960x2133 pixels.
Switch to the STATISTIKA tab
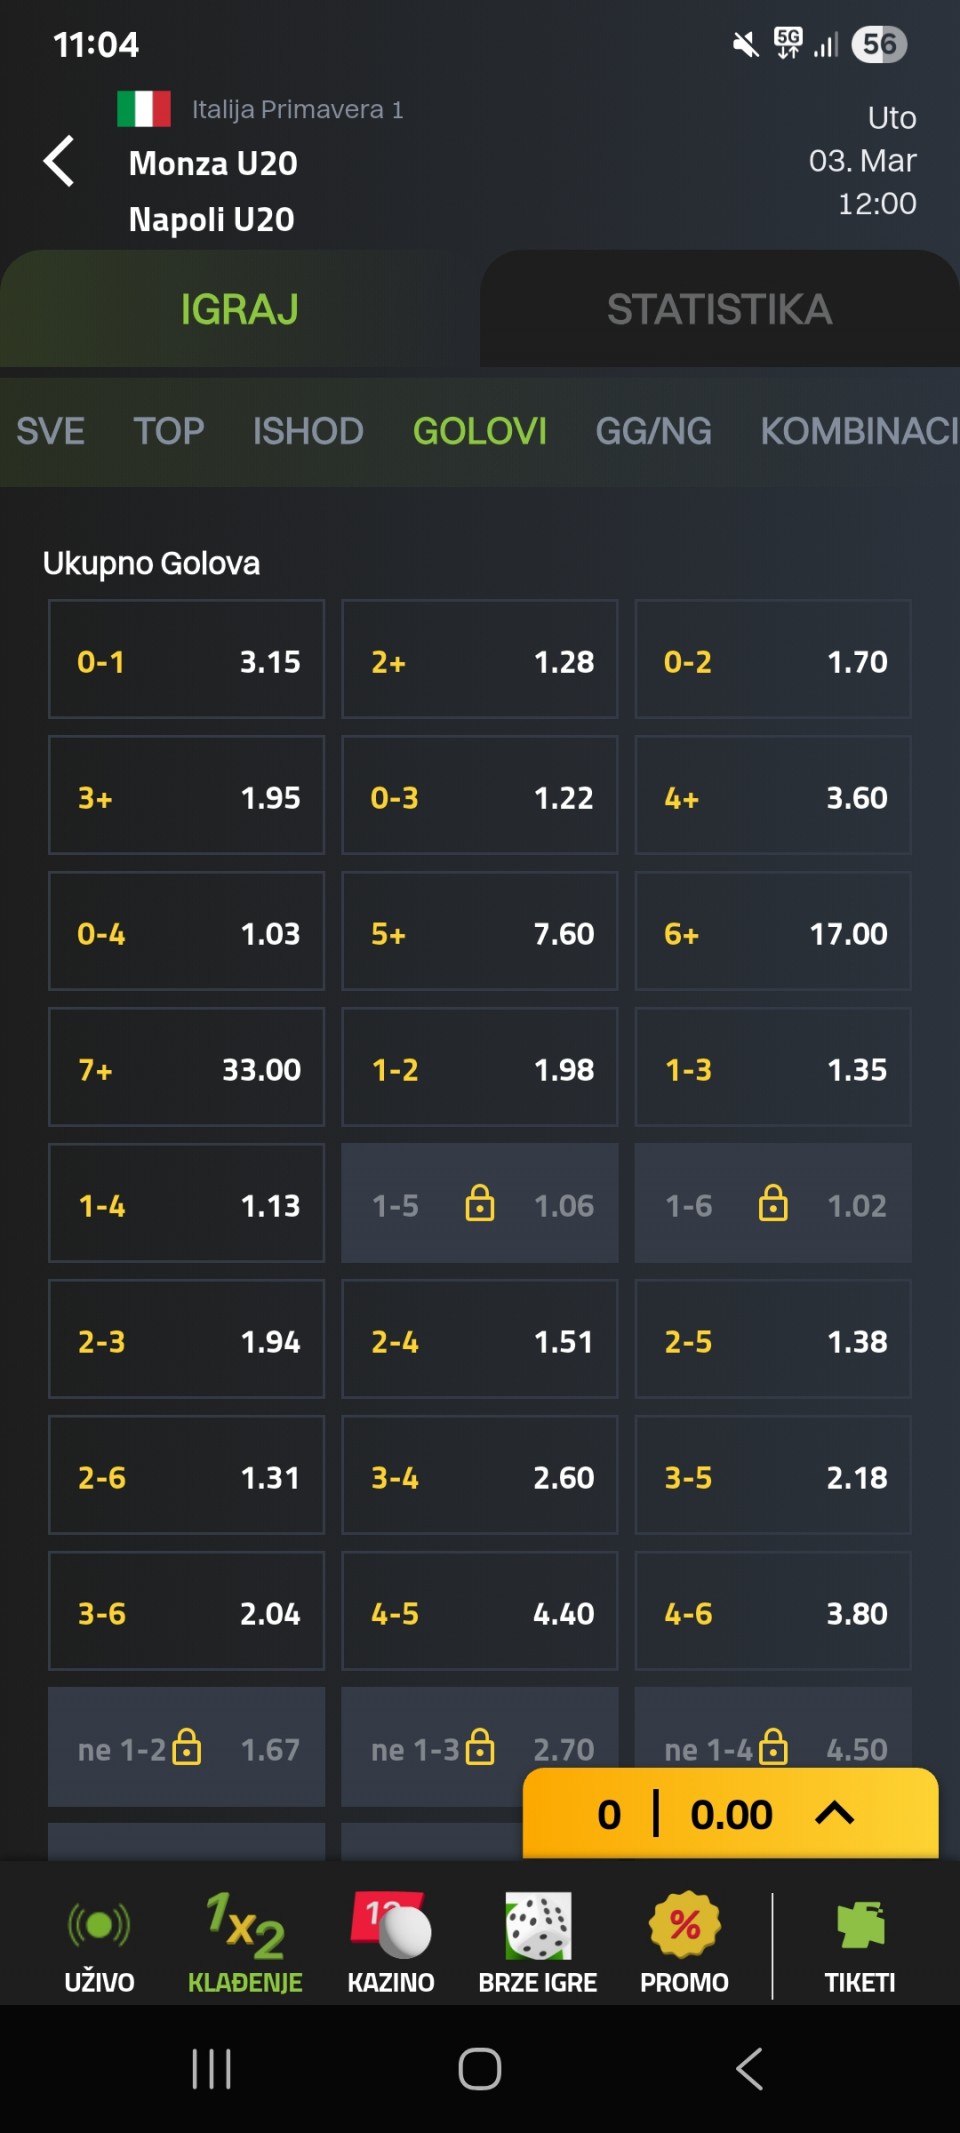pyautogui.click(x=719, y=310)
